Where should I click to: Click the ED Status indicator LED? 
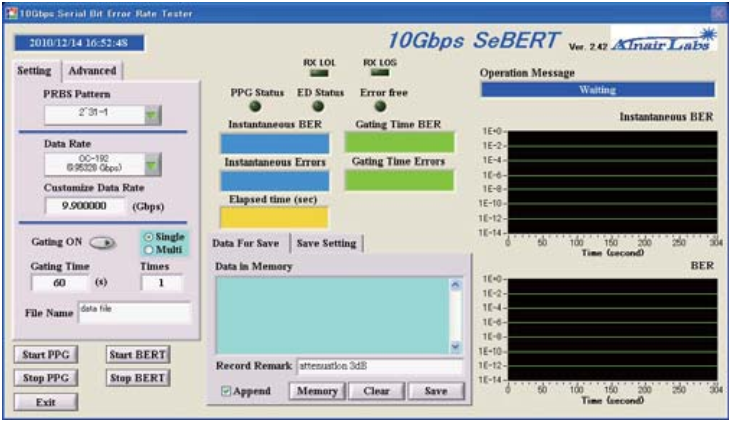coord(317,107)
